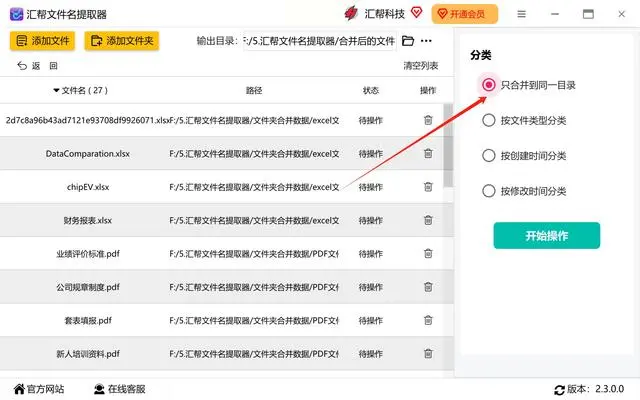
Task: Delete the 公司规章制度.pdf row
Action: point(428,287)
